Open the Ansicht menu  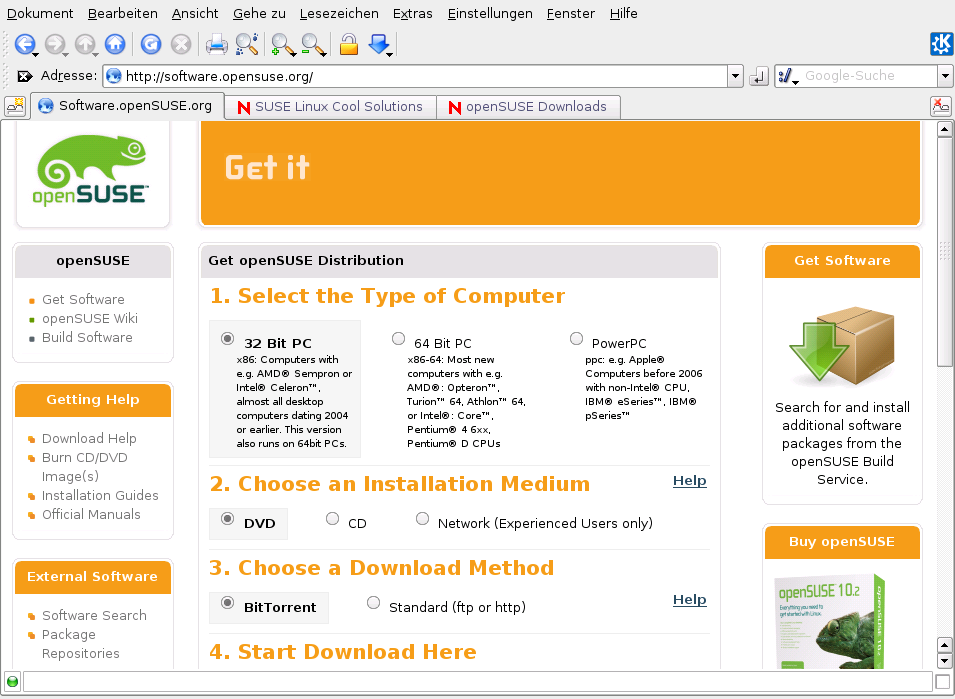pos(195,13)
